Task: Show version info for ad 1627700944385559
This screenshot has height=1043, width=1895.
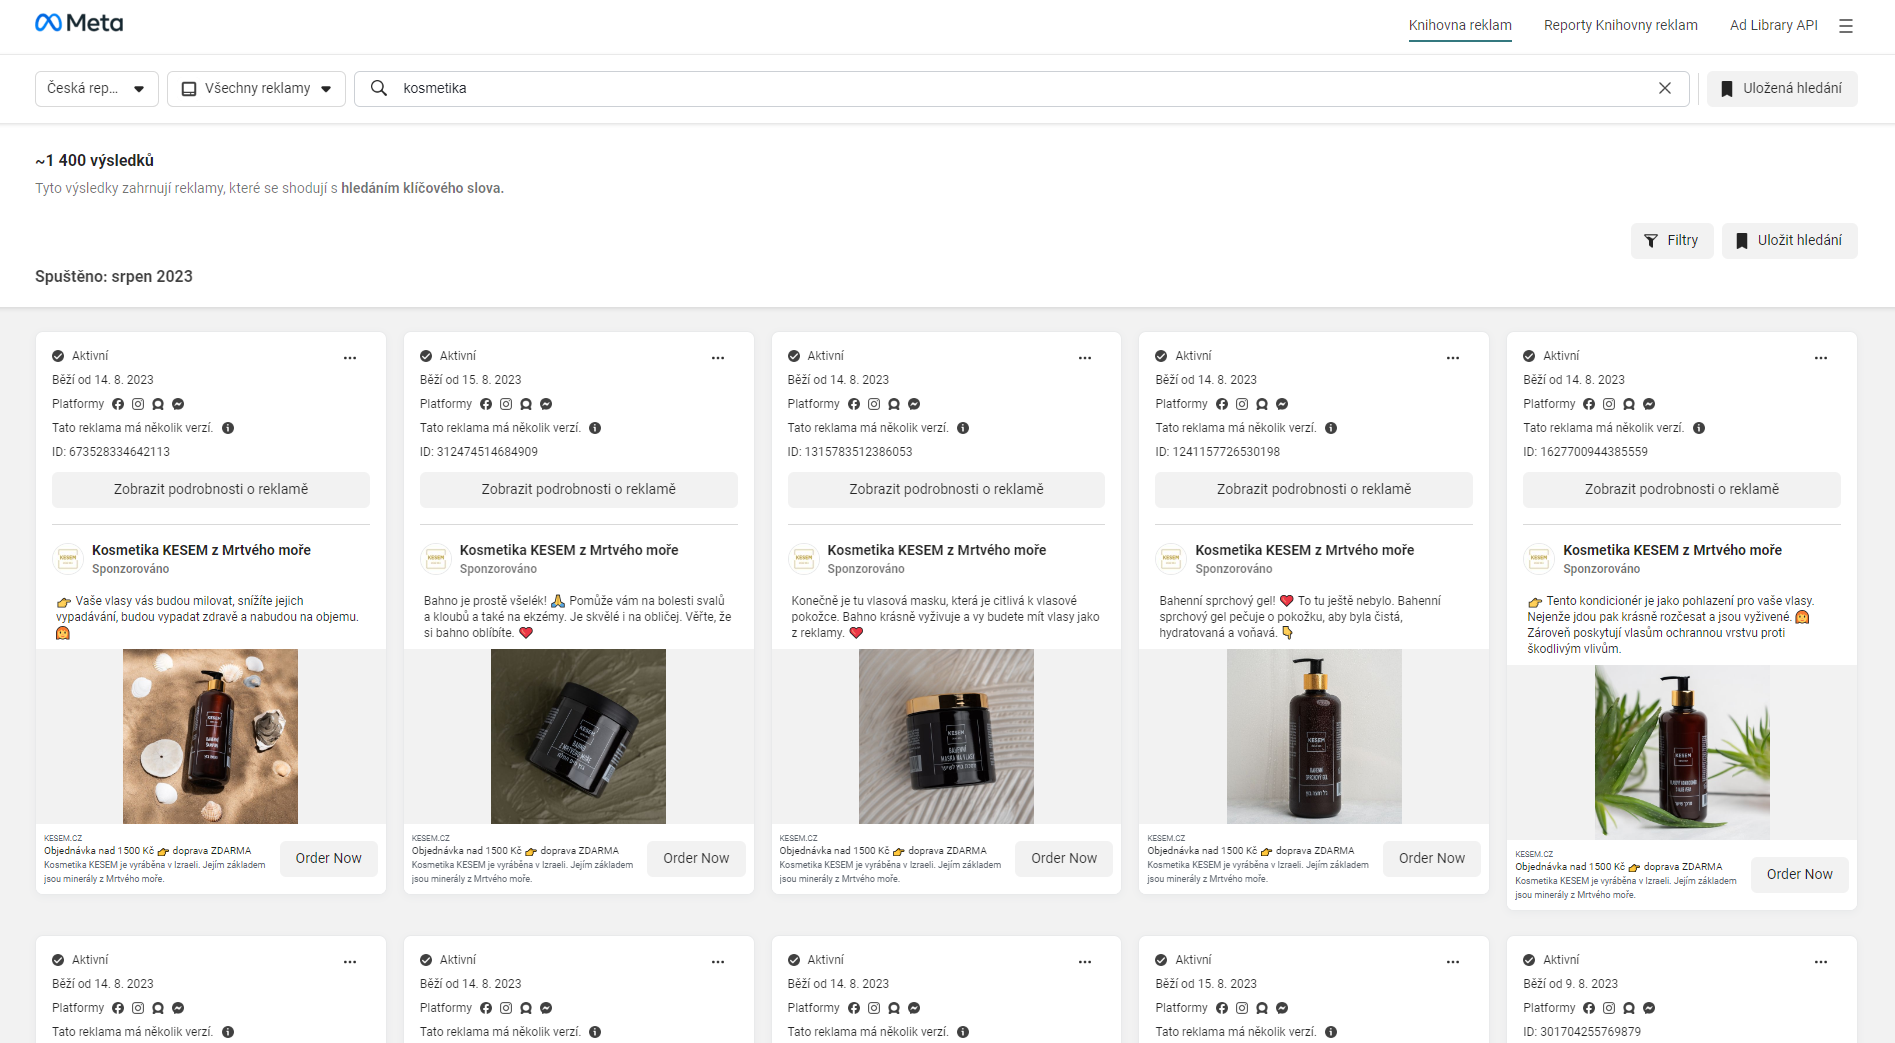Action: pos(1699,428)
